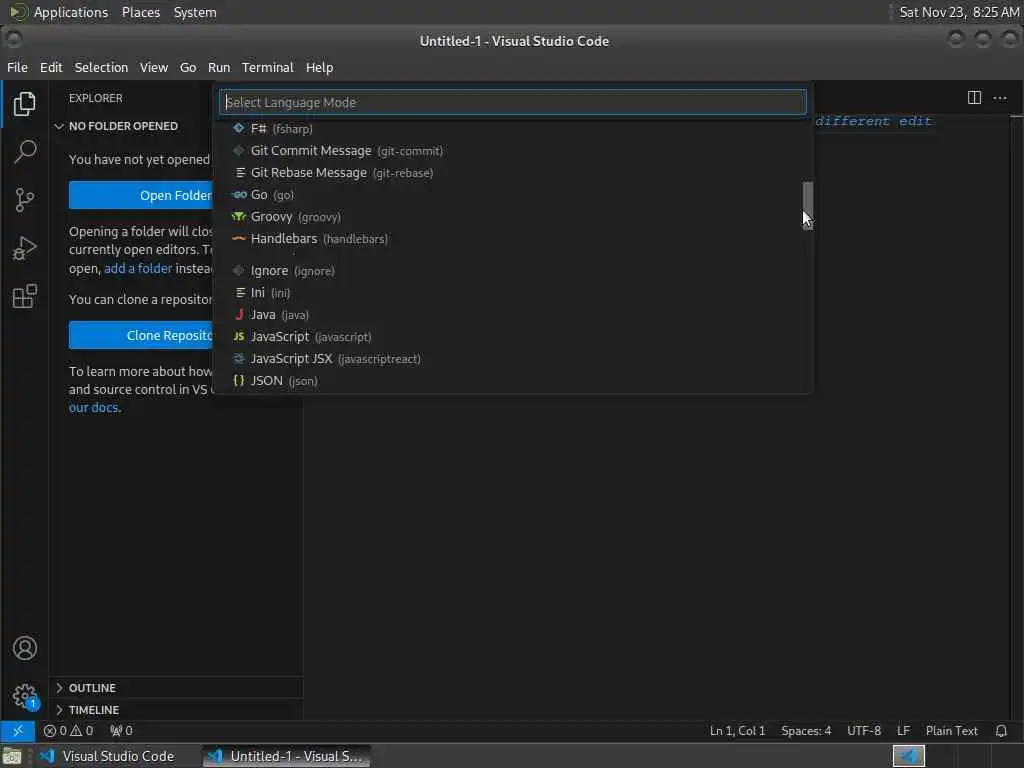This screenshot has width=1024, height=768.
Task: Open the notifications bell in status bar
Action: tap(1001, 731)
